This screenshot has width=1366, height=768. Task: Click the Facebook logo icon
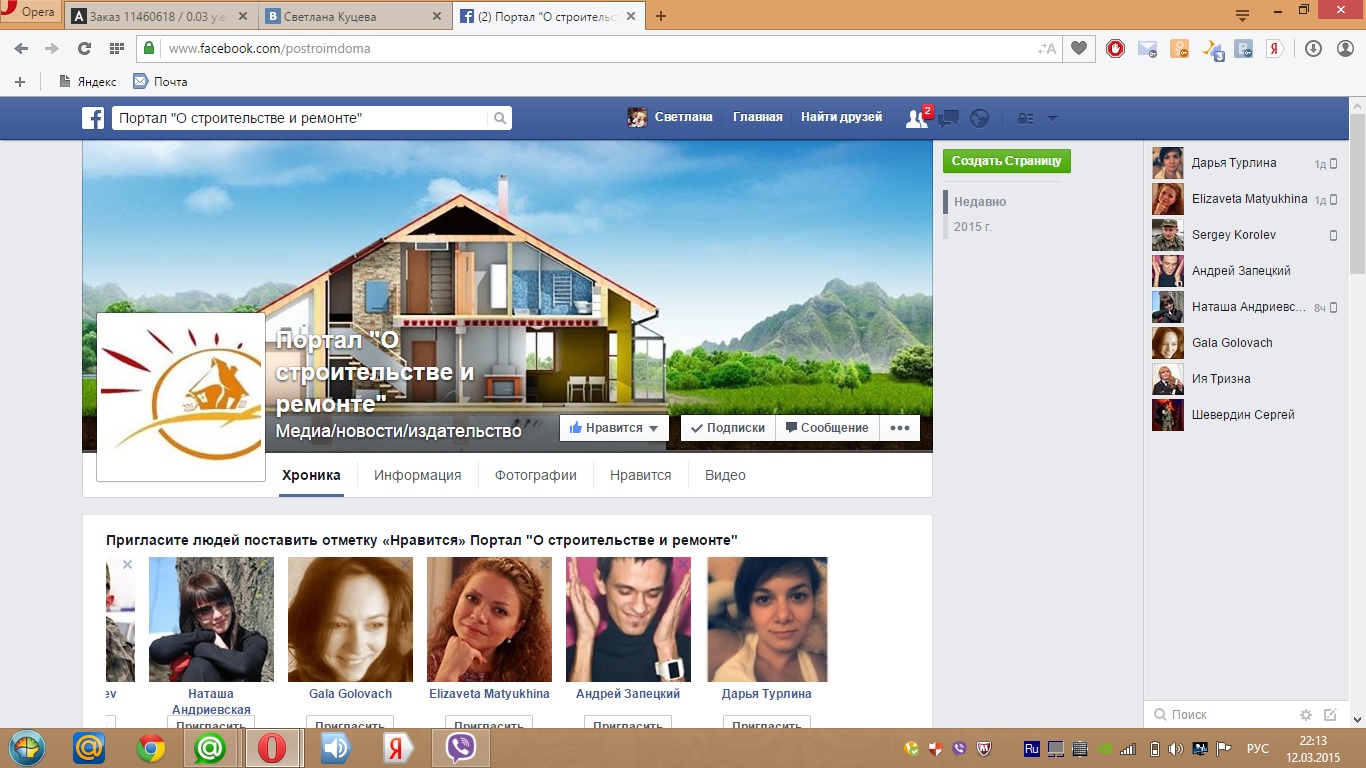93,118
